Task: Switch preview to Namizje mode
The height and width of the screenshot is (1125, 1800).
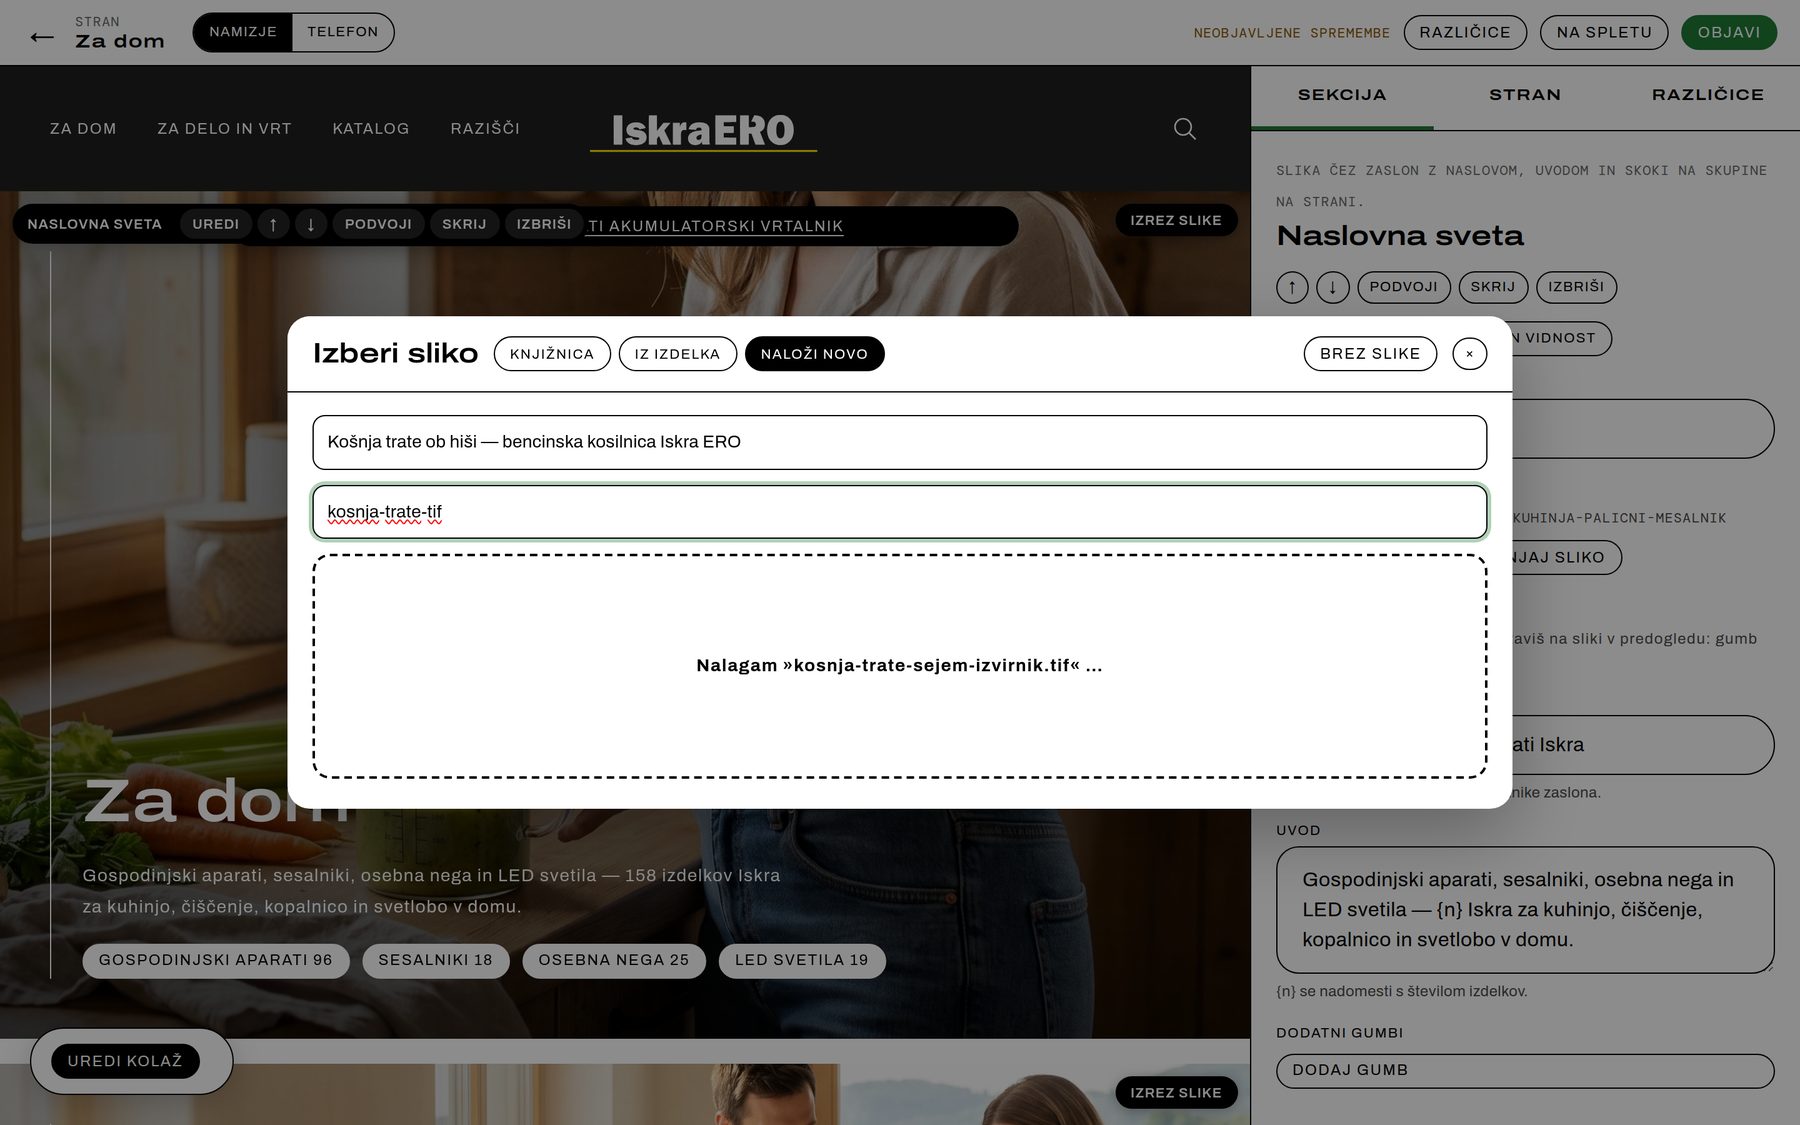Action: (243, 32)
